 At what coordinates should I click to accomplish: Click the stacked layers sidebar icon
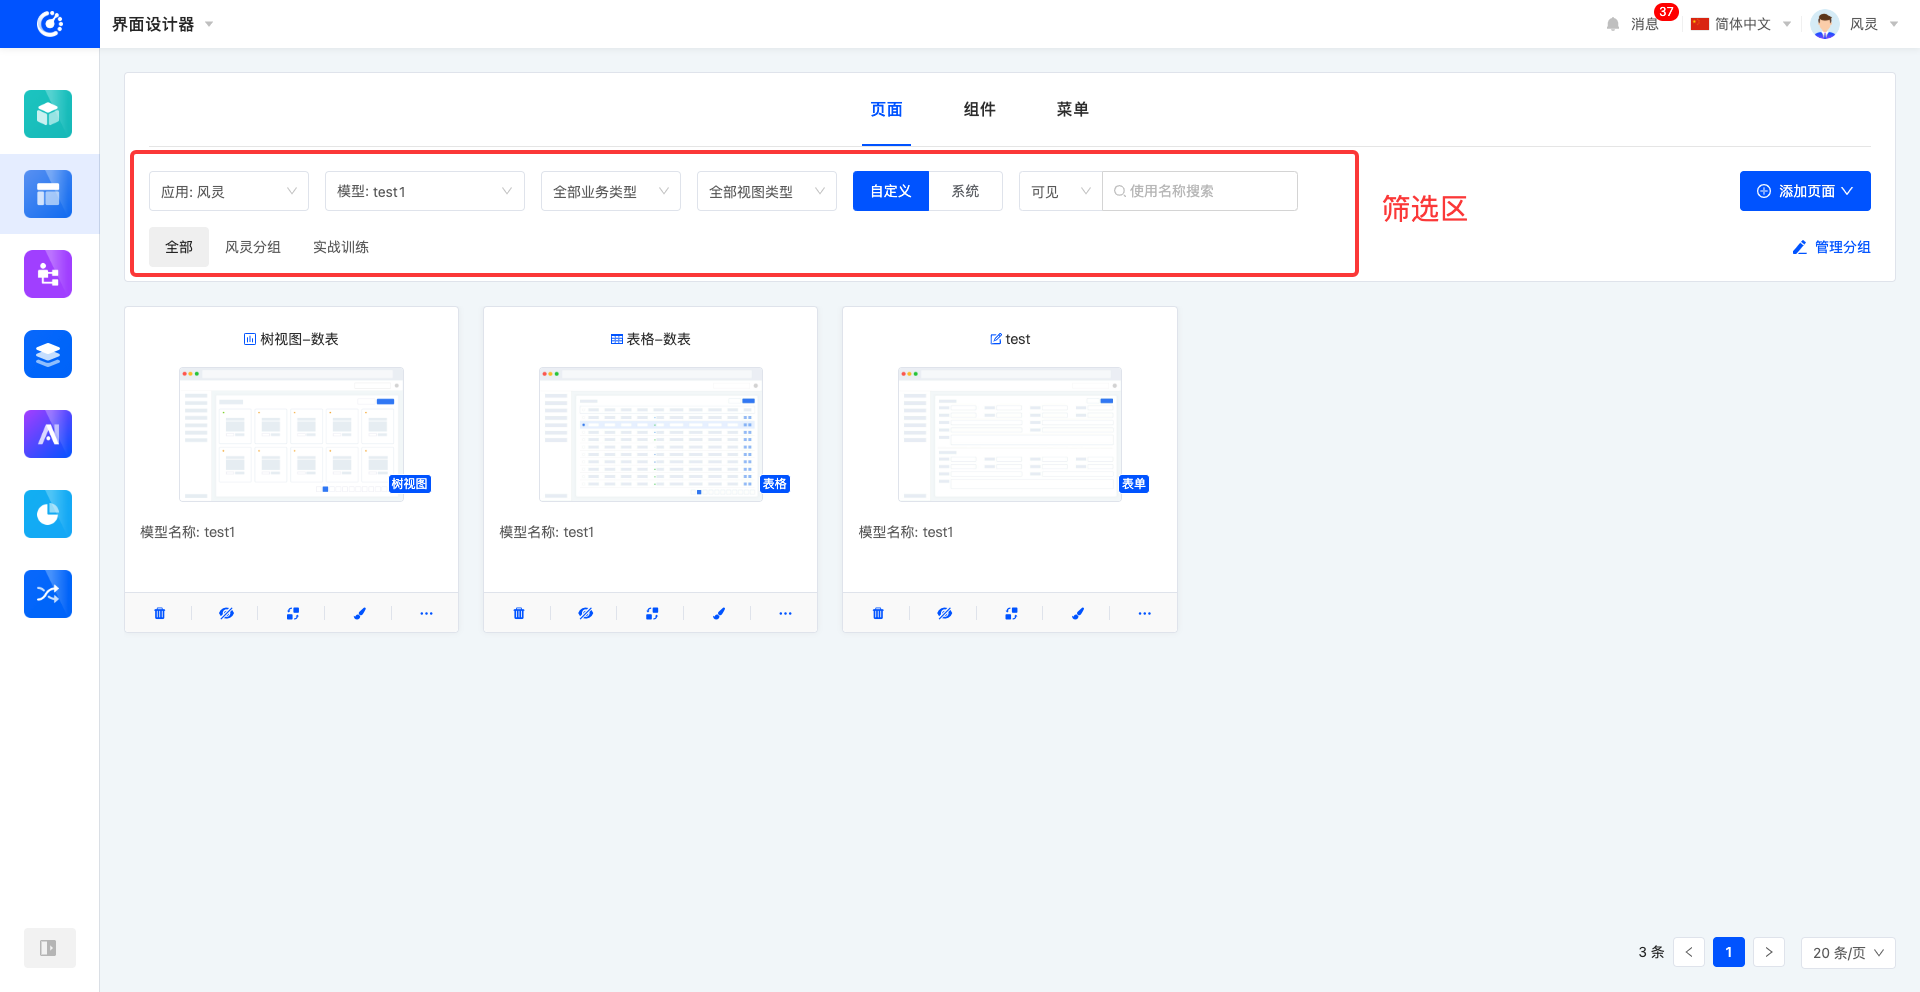point(48,354)
